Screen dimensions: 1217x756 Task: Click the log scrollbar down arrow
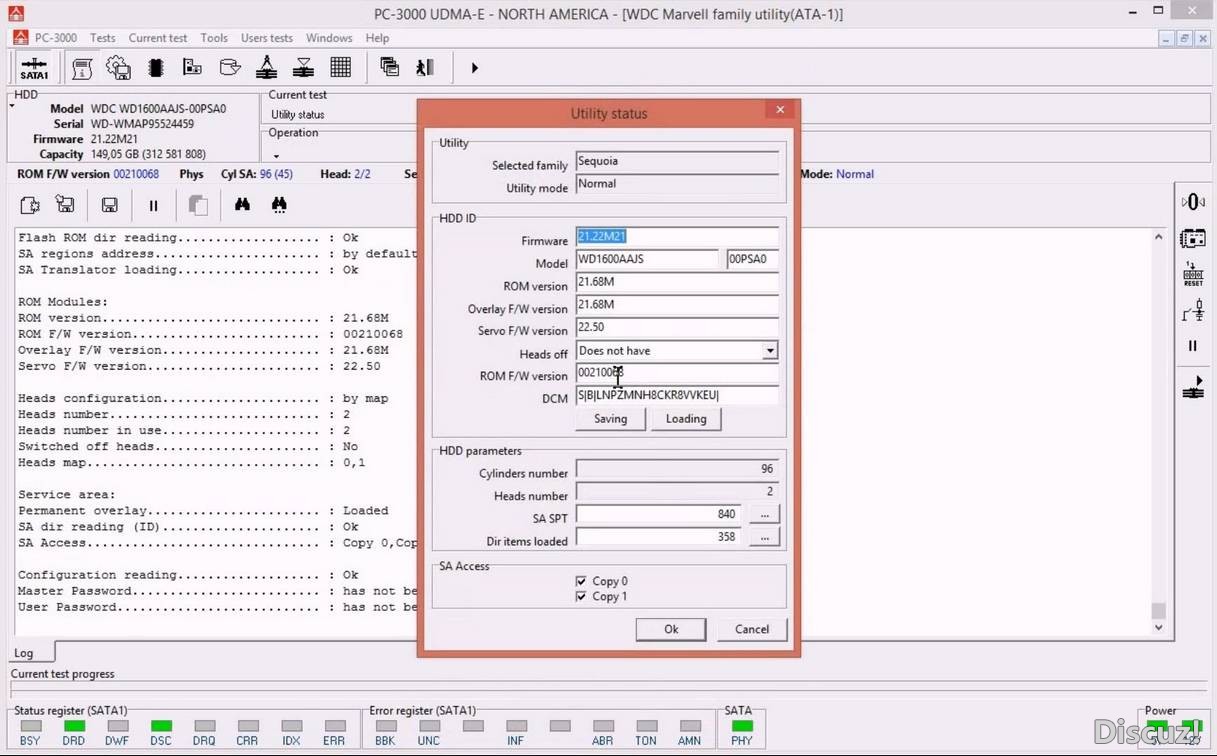1158,628
